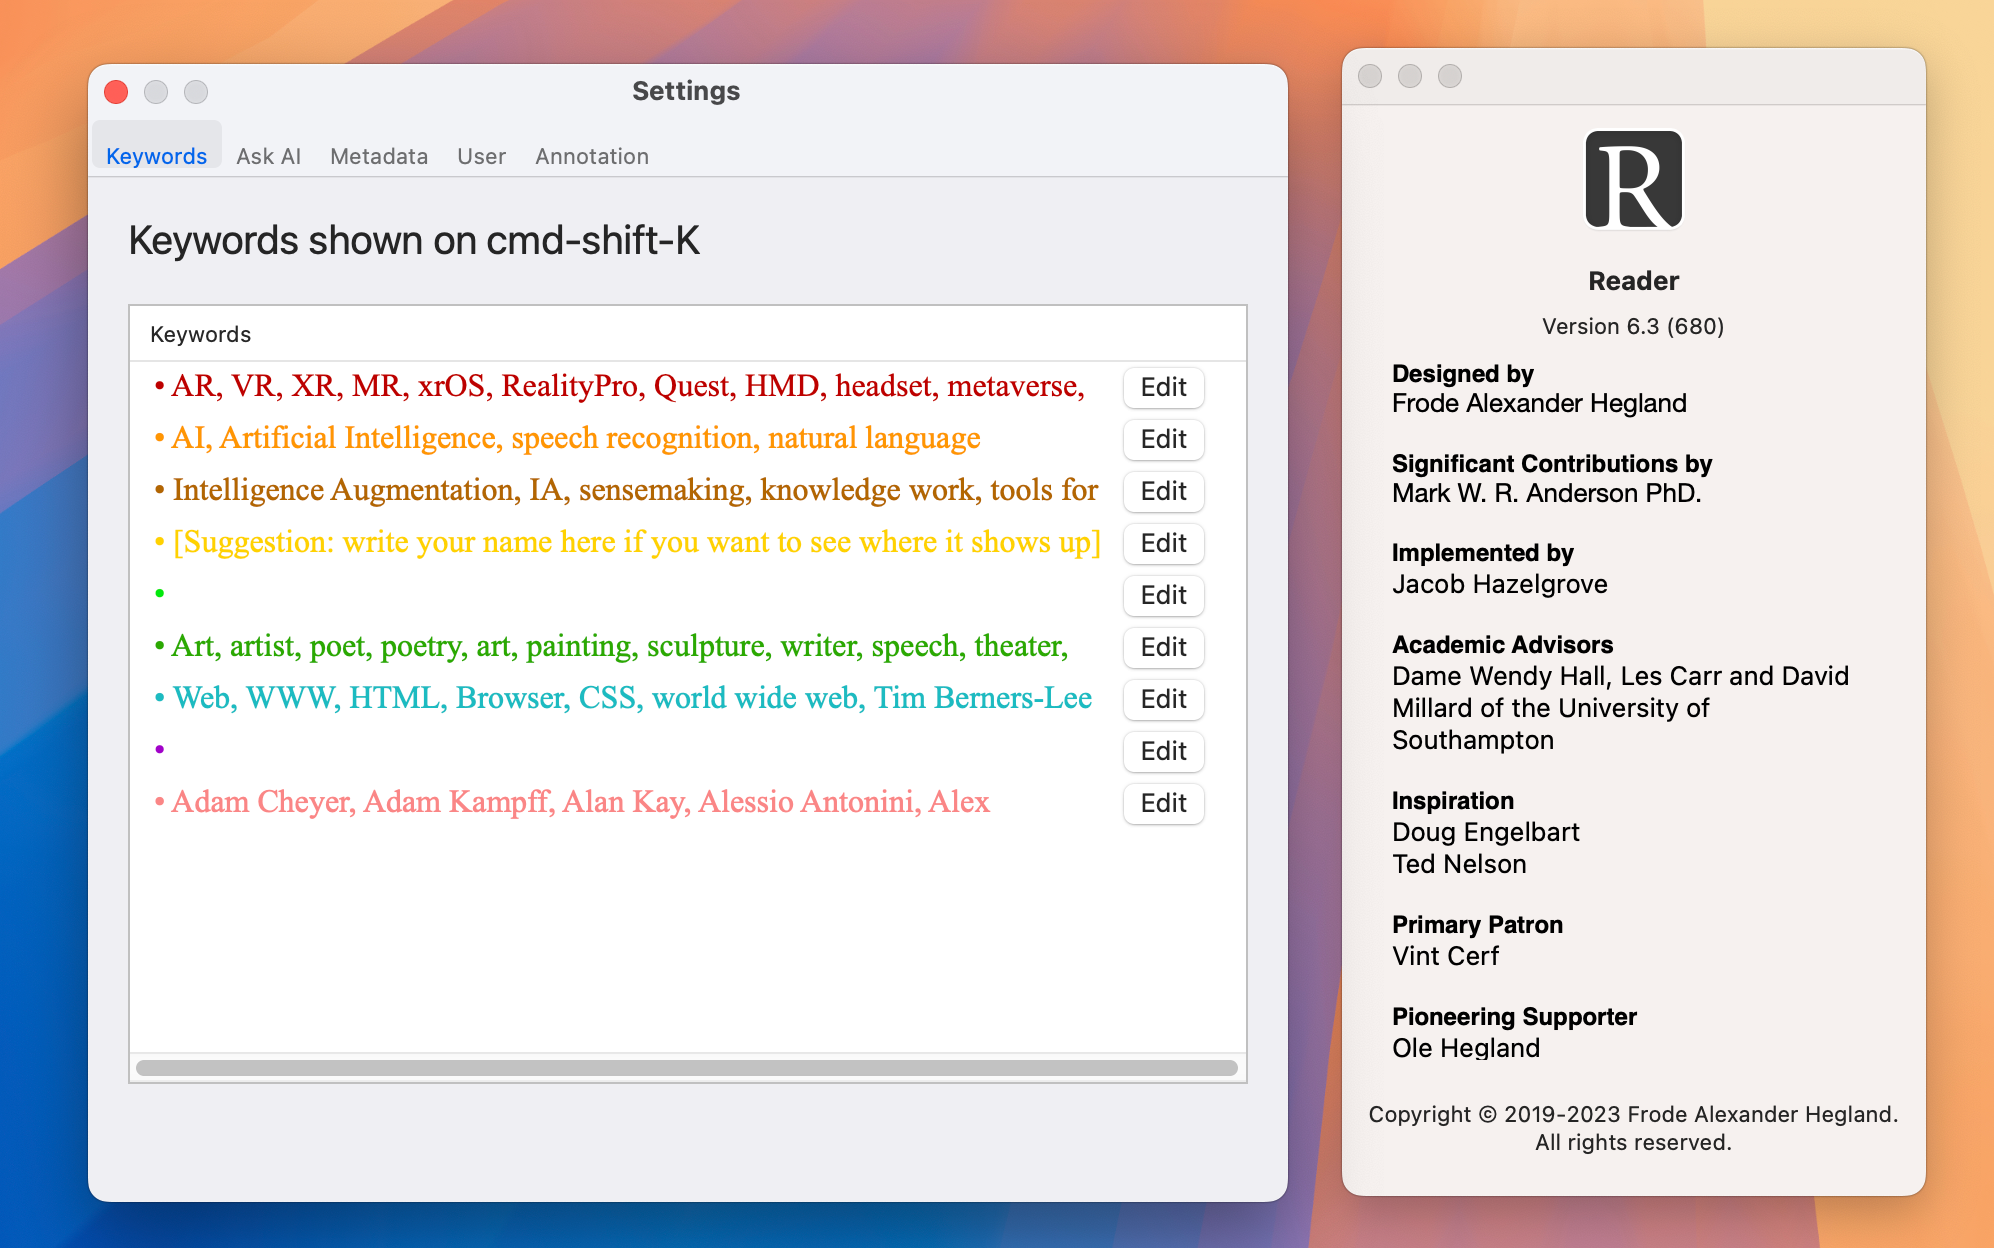Select red keyword text 'AR, VR, XR, MR'
This screenshot has width=1994, height=1248.
coord(286,386)
